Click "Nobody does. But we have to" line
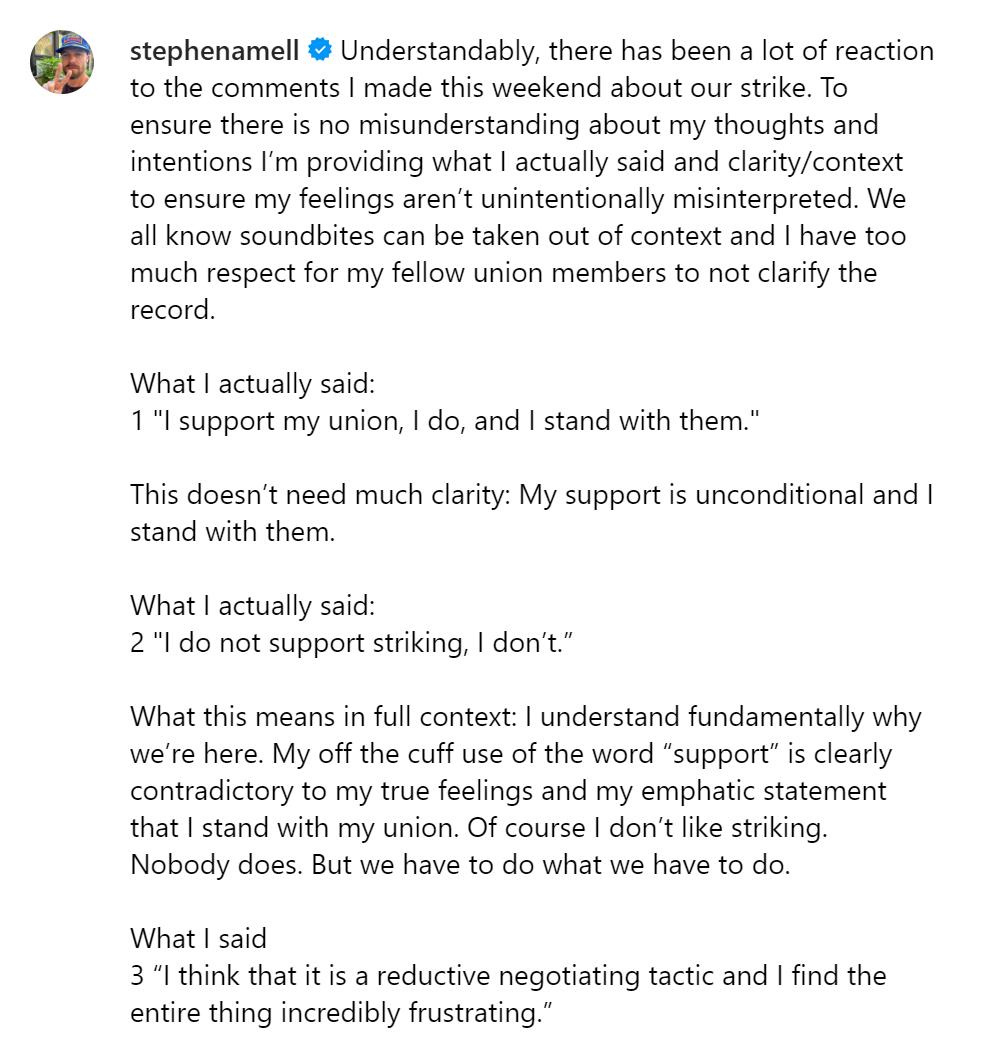The image size is (994, 1054). tap(460, 864)
